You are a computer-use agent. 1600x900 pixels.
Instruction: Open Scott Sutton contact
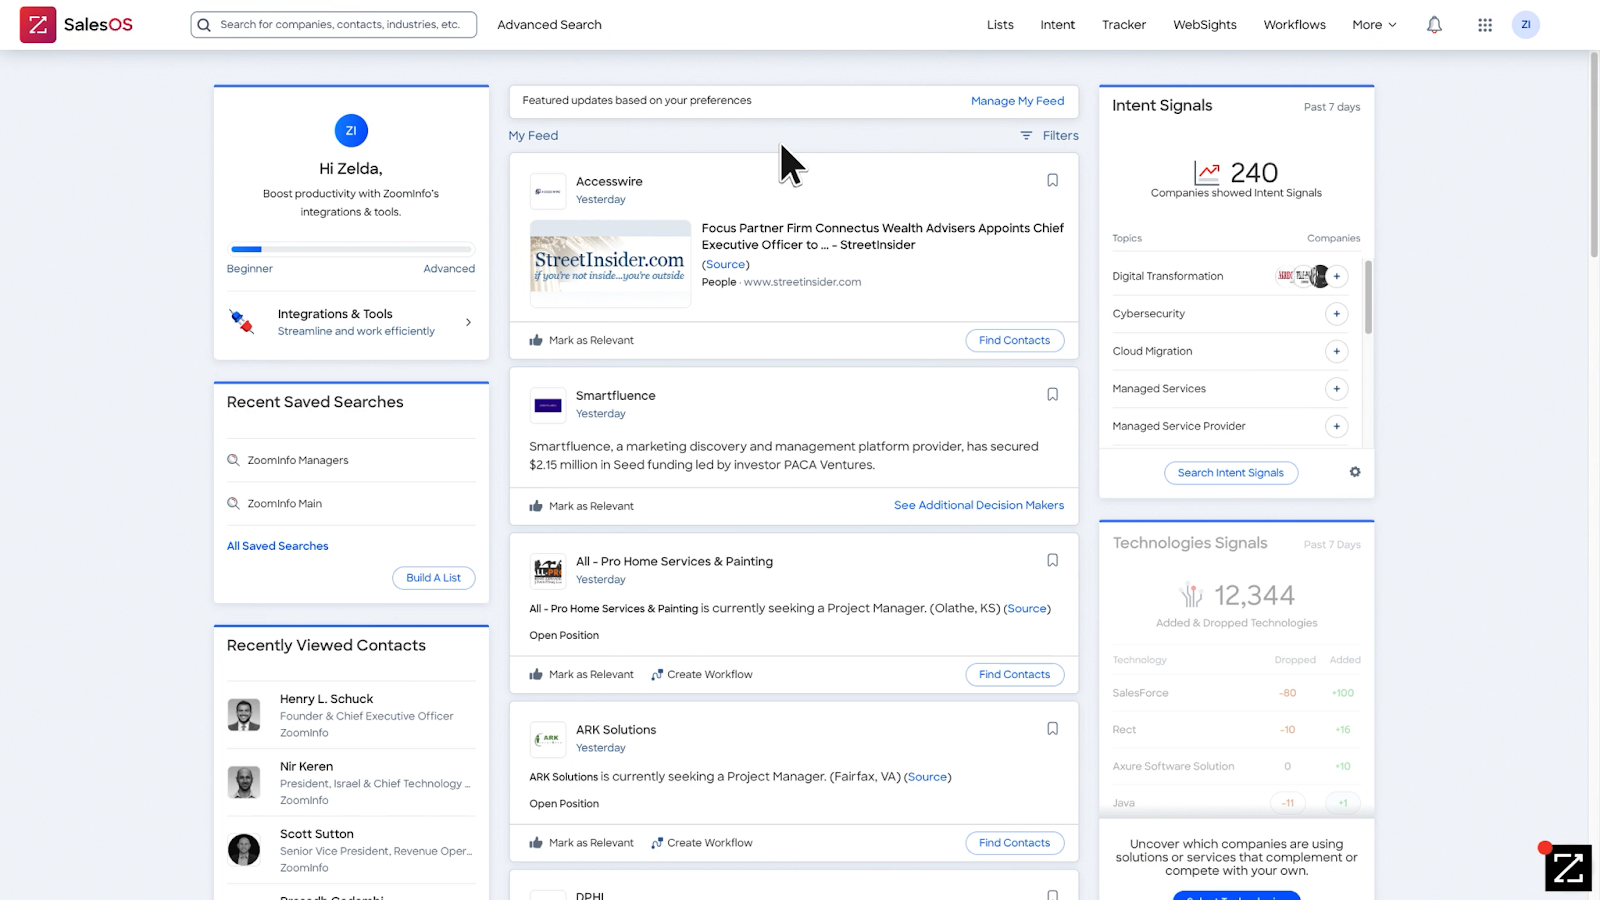pos(351,850)
